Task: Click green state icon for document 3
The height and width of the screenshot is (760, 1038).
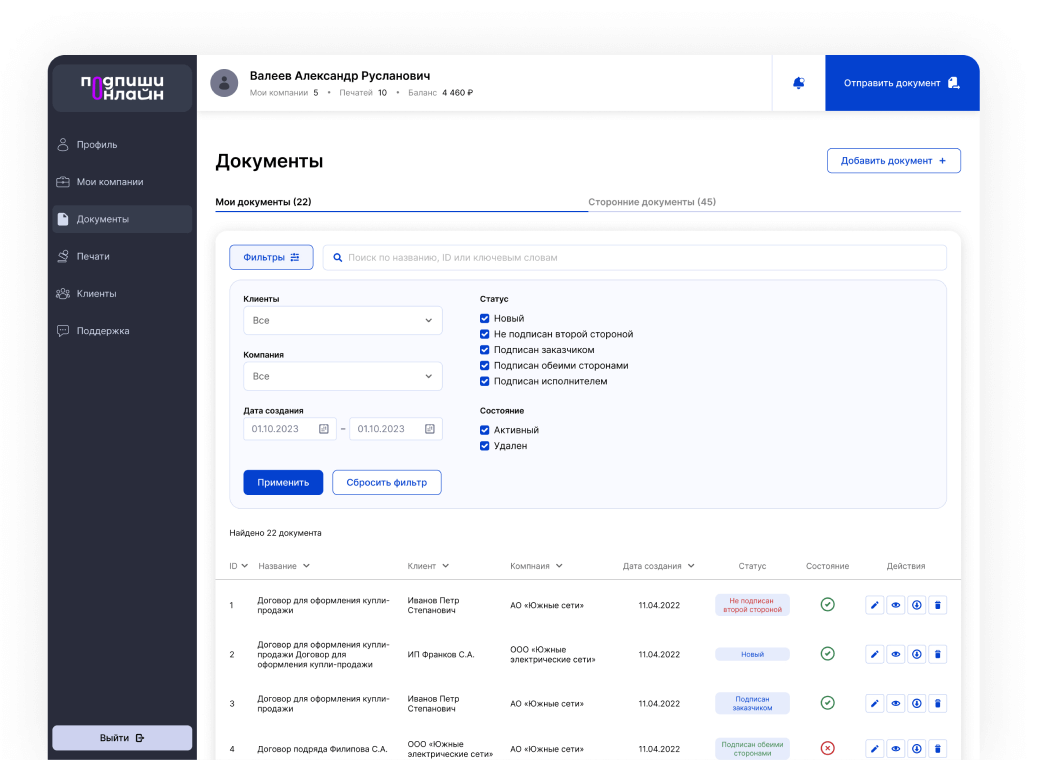Action: [827, 702]
